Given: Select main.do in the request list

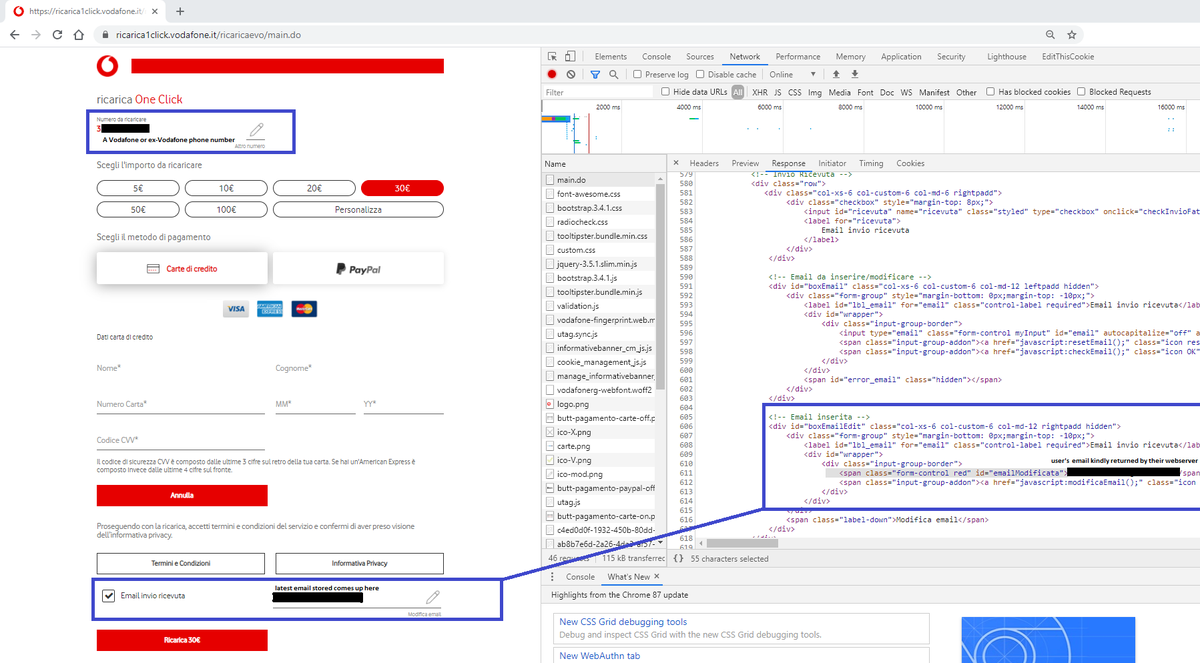Looking at the screenshot, I should coord(599,179).
